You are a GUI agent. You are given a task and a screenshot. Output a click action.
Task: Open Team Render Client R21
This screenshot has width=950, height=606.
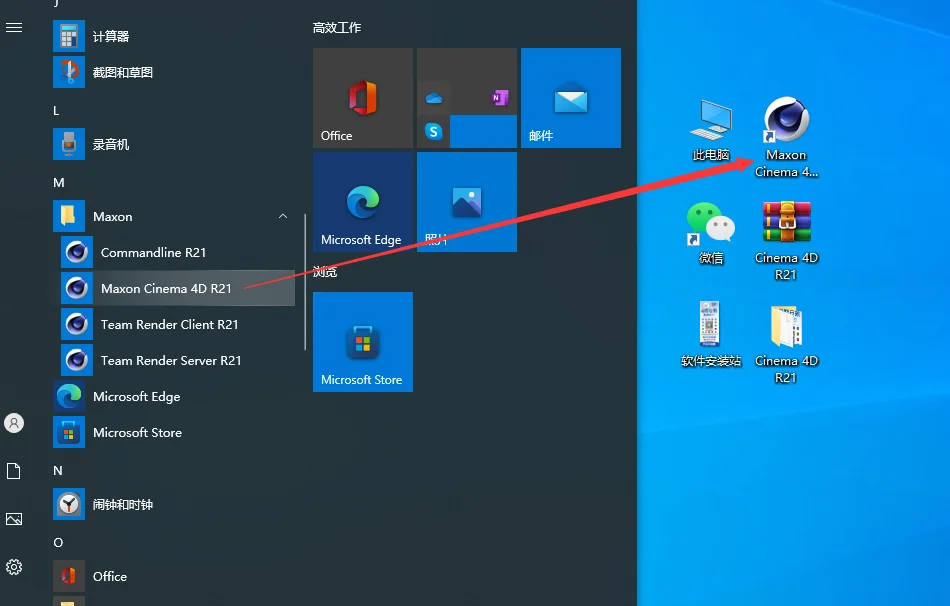click(x=177, y=324)
